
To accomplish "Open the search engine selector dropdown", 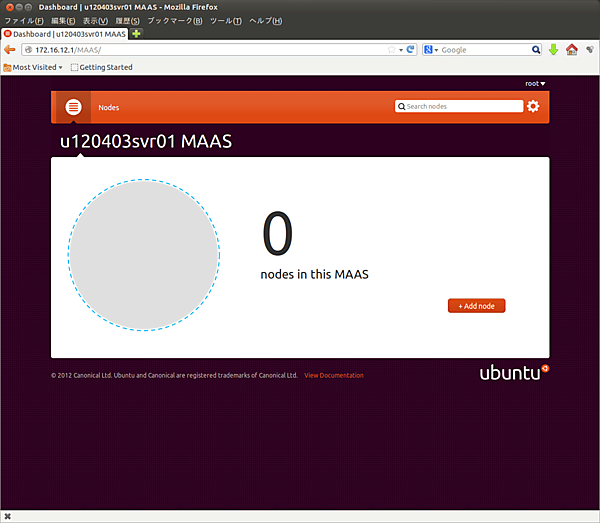I will pyautogui.click(x=431, y=50).
